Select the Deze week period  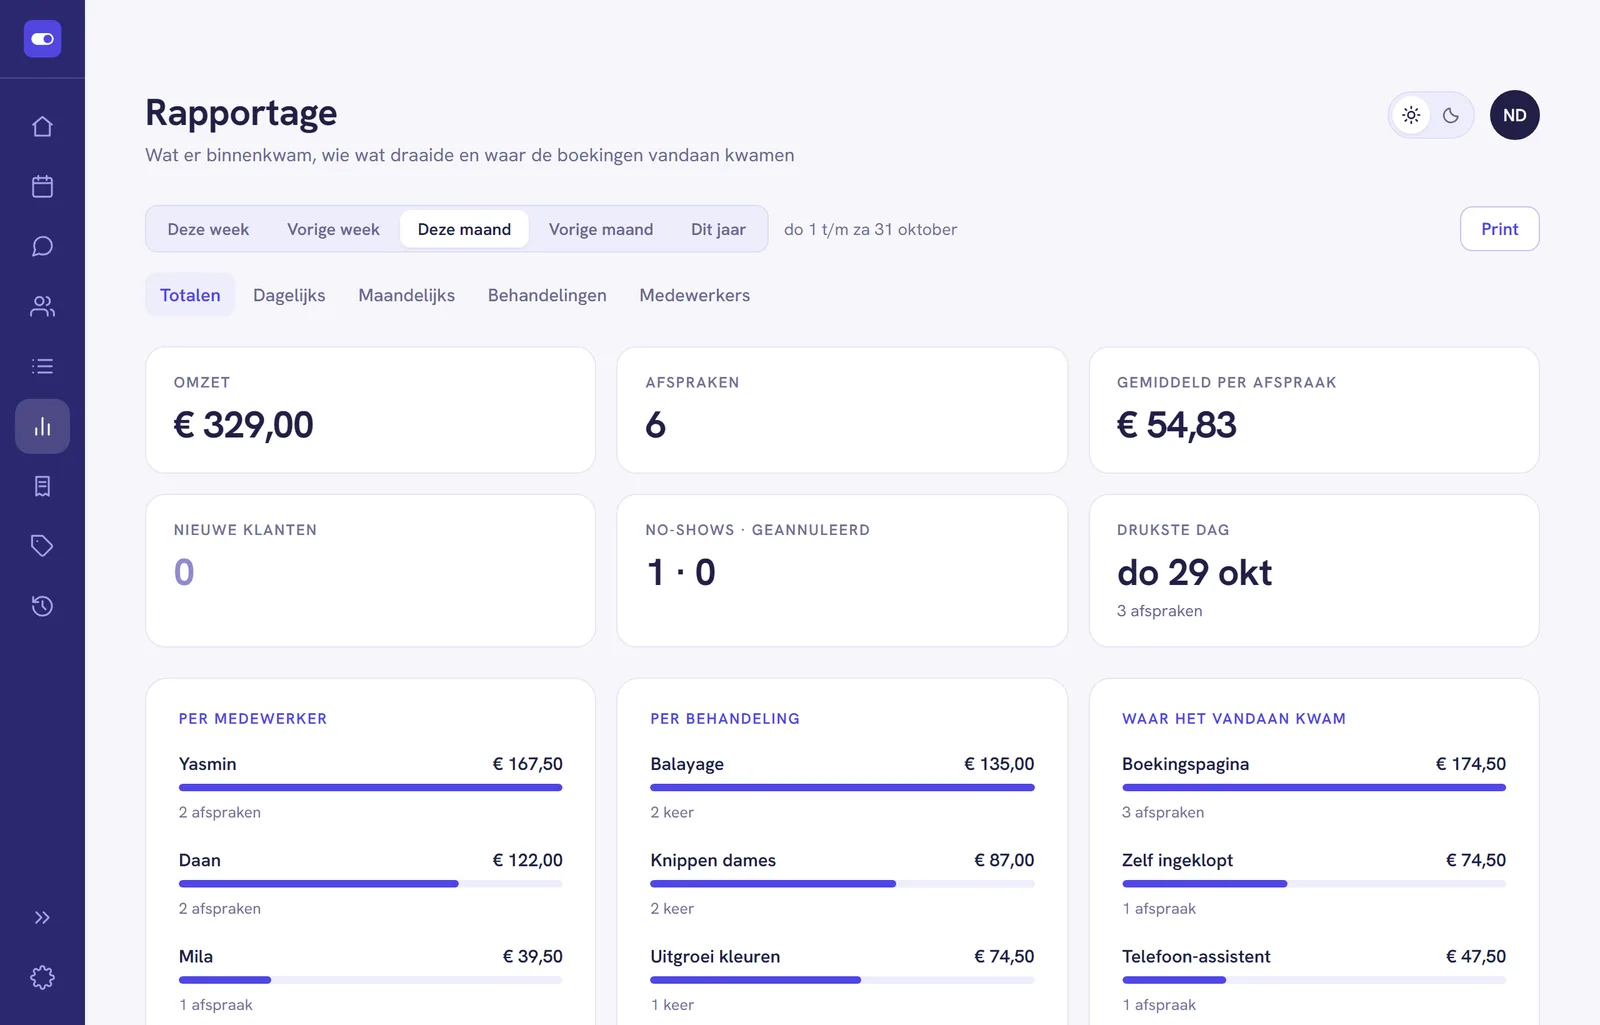pos(208,229)
